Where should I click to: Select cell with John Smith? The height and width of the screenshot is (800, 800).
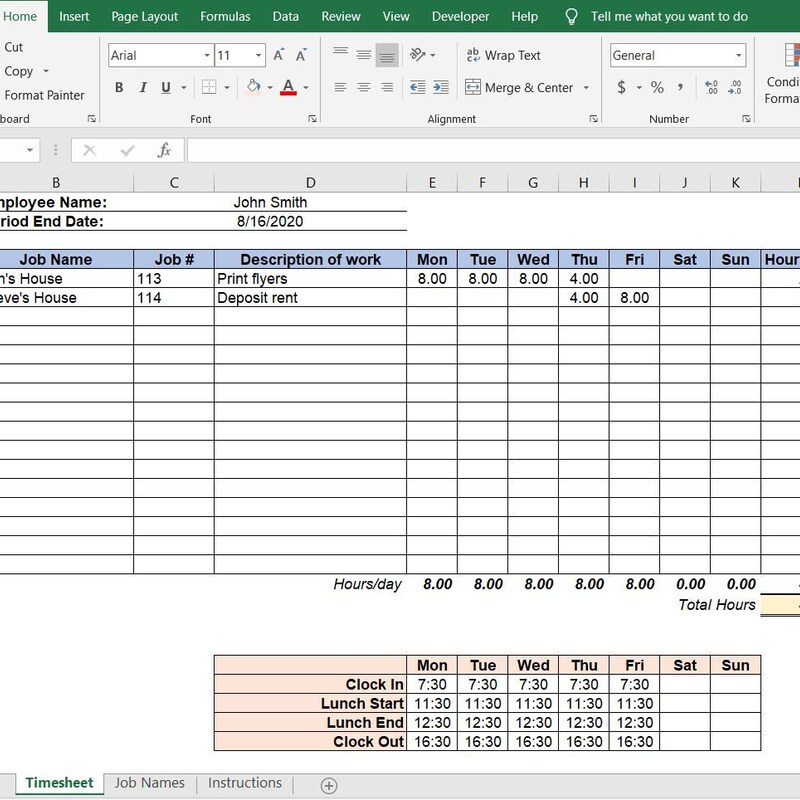pos(270,203)
